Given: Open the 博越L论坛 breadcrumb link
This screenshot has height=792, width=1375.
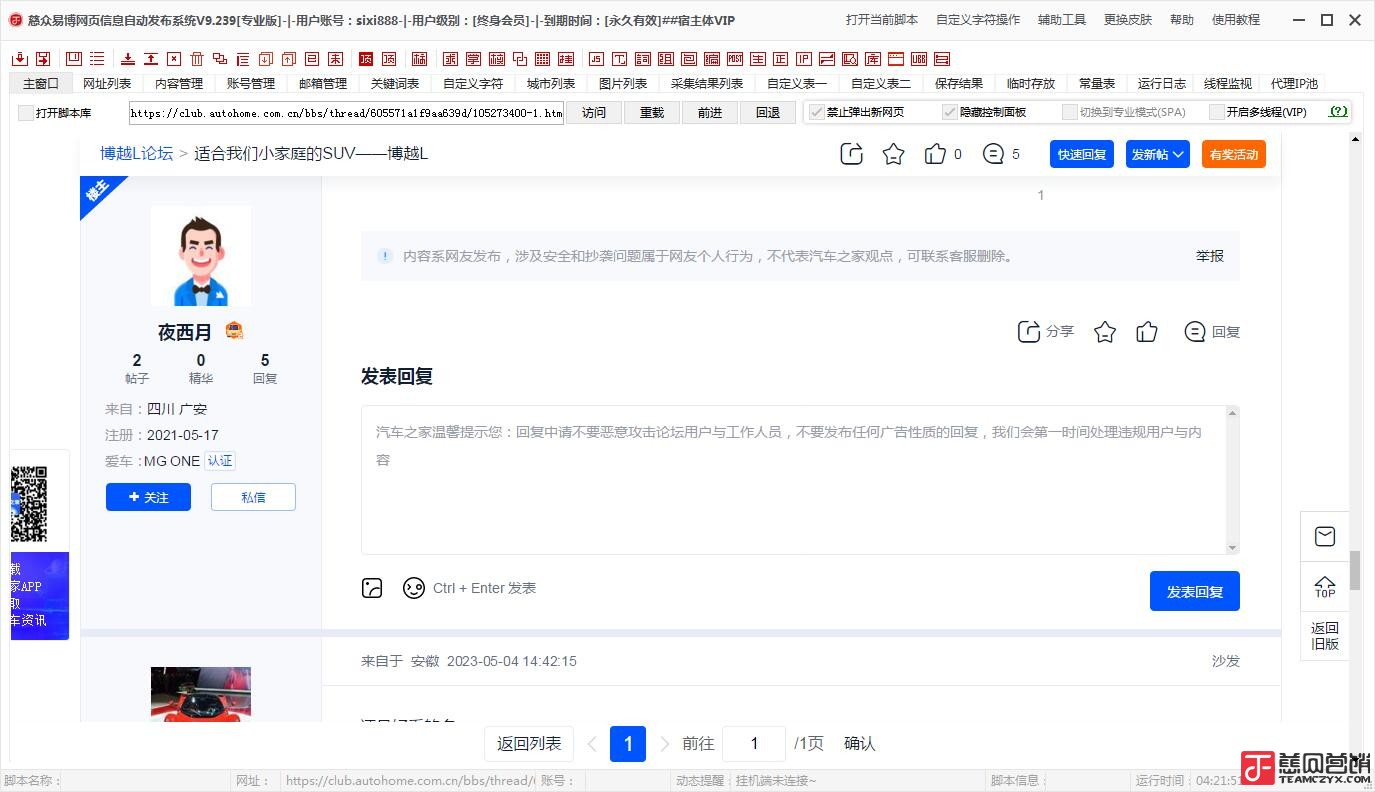Looking at the screenshot, I should [x=136, y=154].
